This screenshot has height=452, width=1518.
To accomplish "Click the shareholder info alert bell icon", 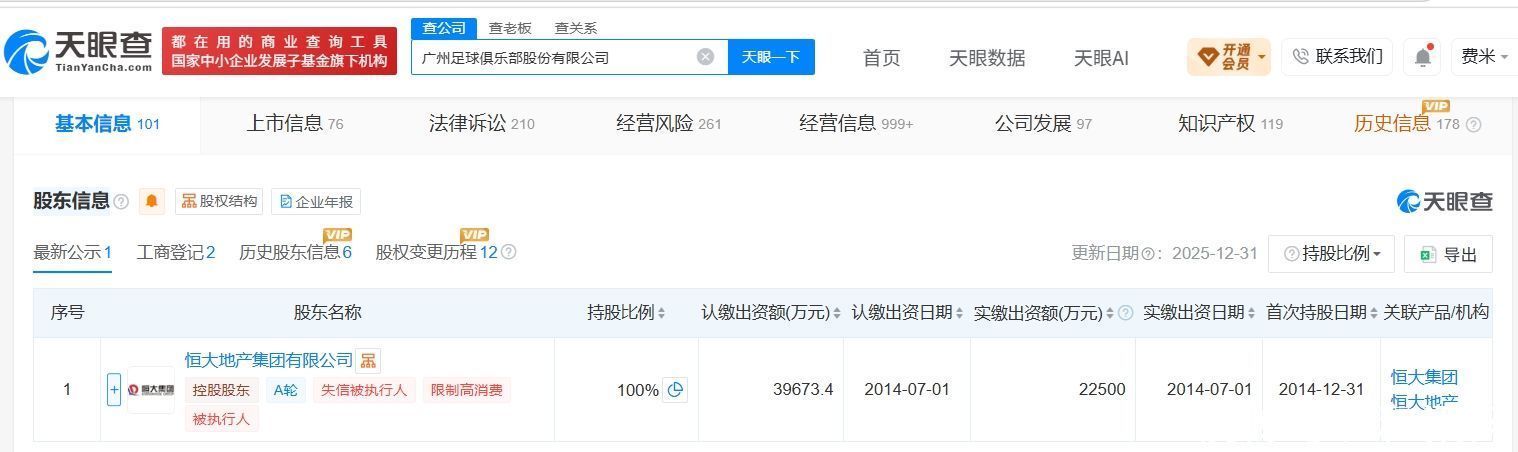I will coord(152,201).
